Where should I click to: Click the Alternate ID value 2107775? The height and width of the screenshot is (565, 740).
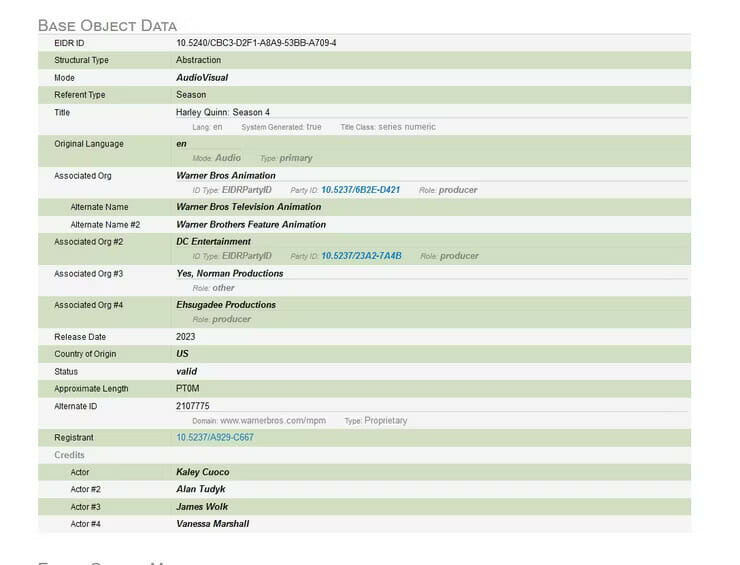point(193,407)
